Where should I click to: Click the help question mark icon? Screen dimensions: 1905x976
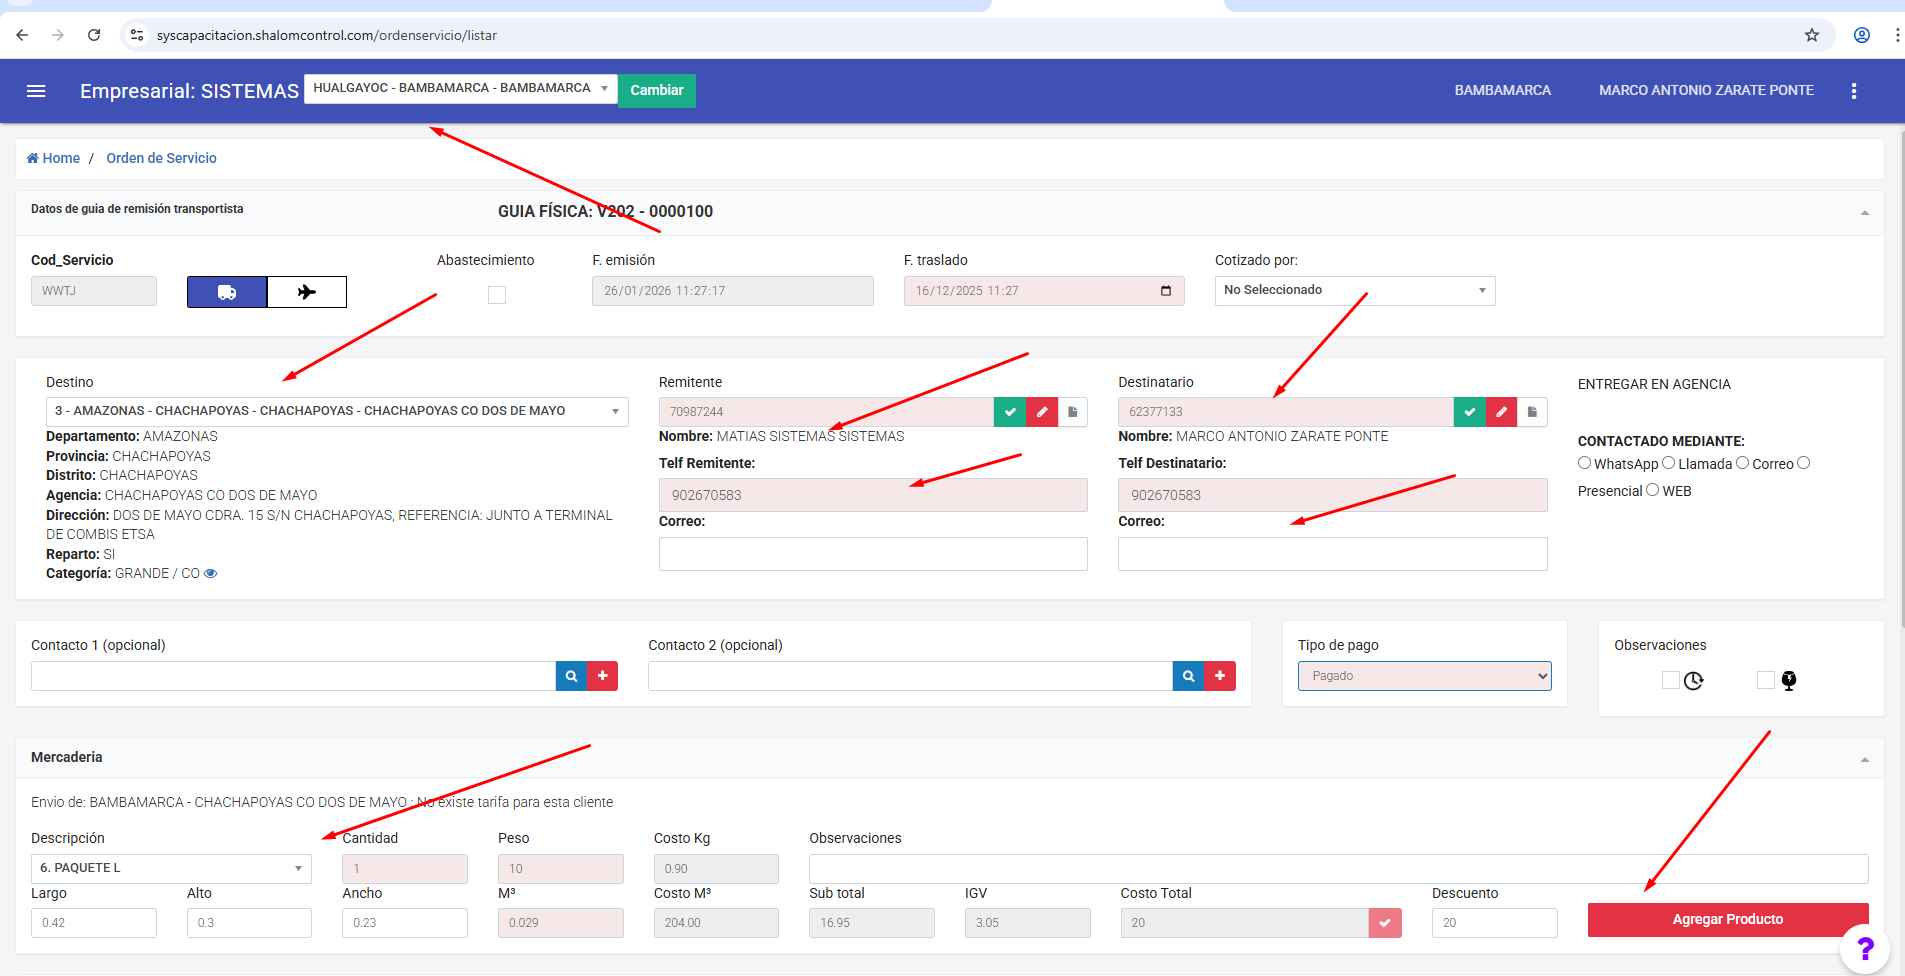[1865, 947]
